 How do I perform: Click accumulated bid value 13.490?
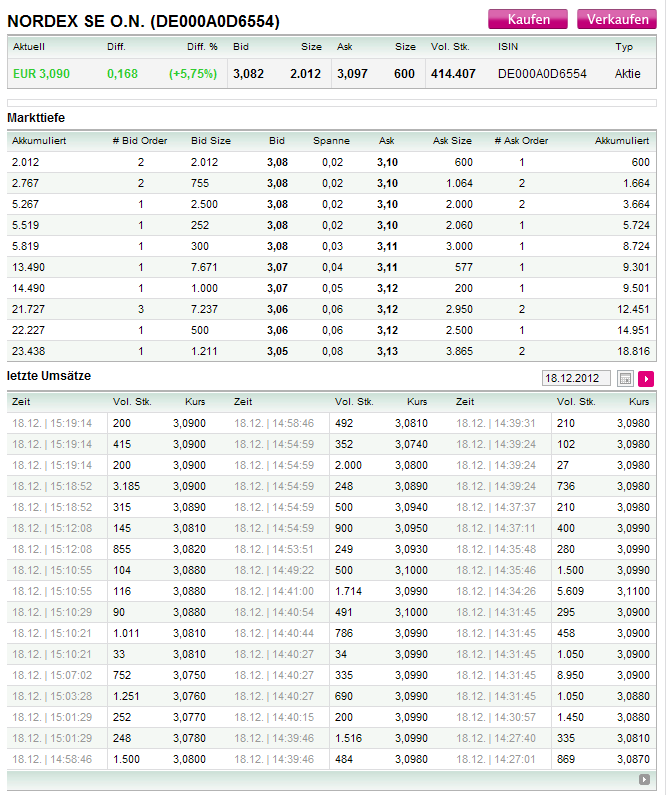click(28, 267)
